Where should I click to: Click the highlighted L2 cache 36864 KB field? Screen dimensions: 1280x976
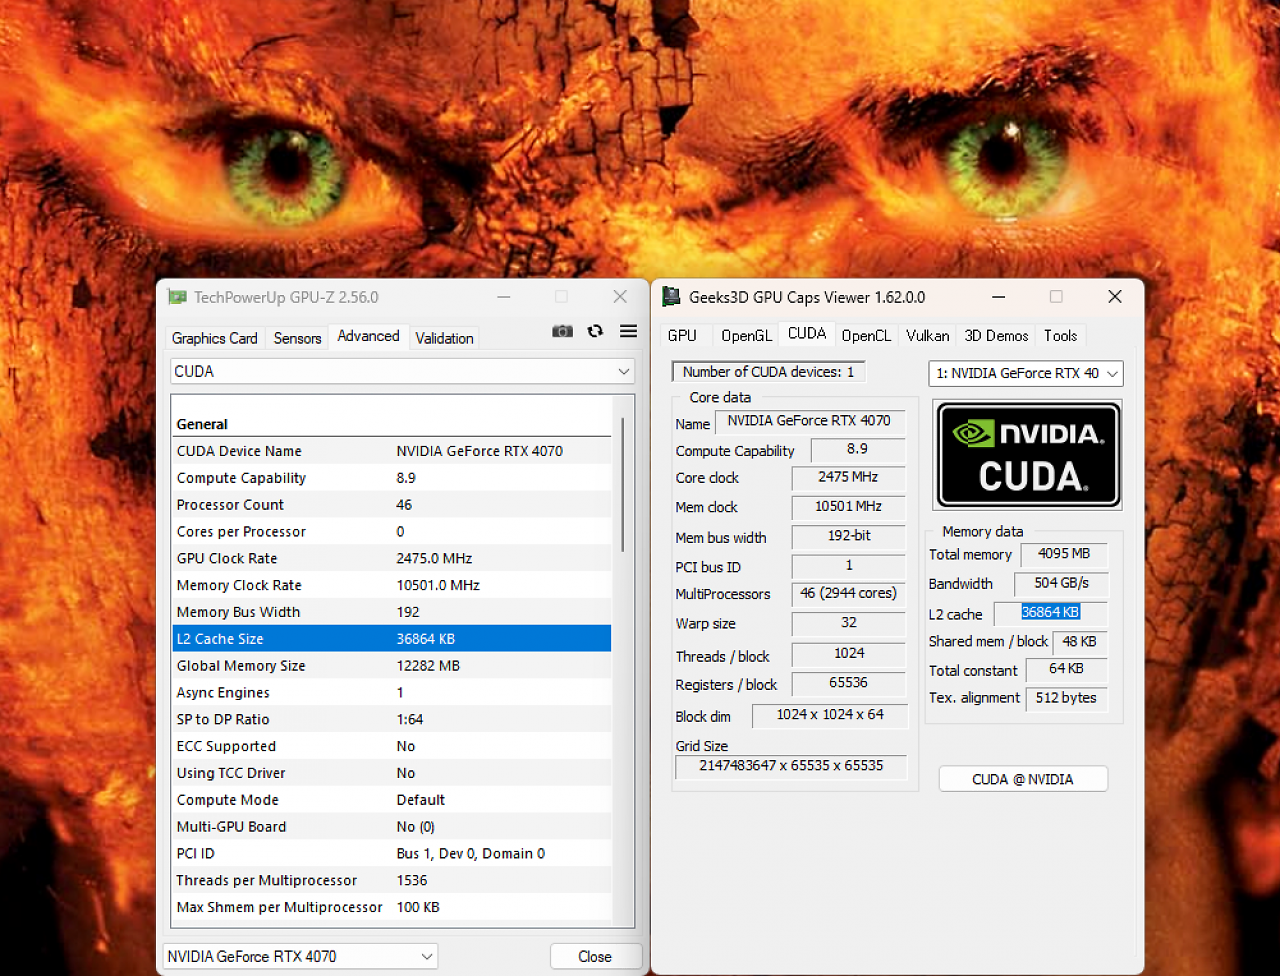point(1050,613)
